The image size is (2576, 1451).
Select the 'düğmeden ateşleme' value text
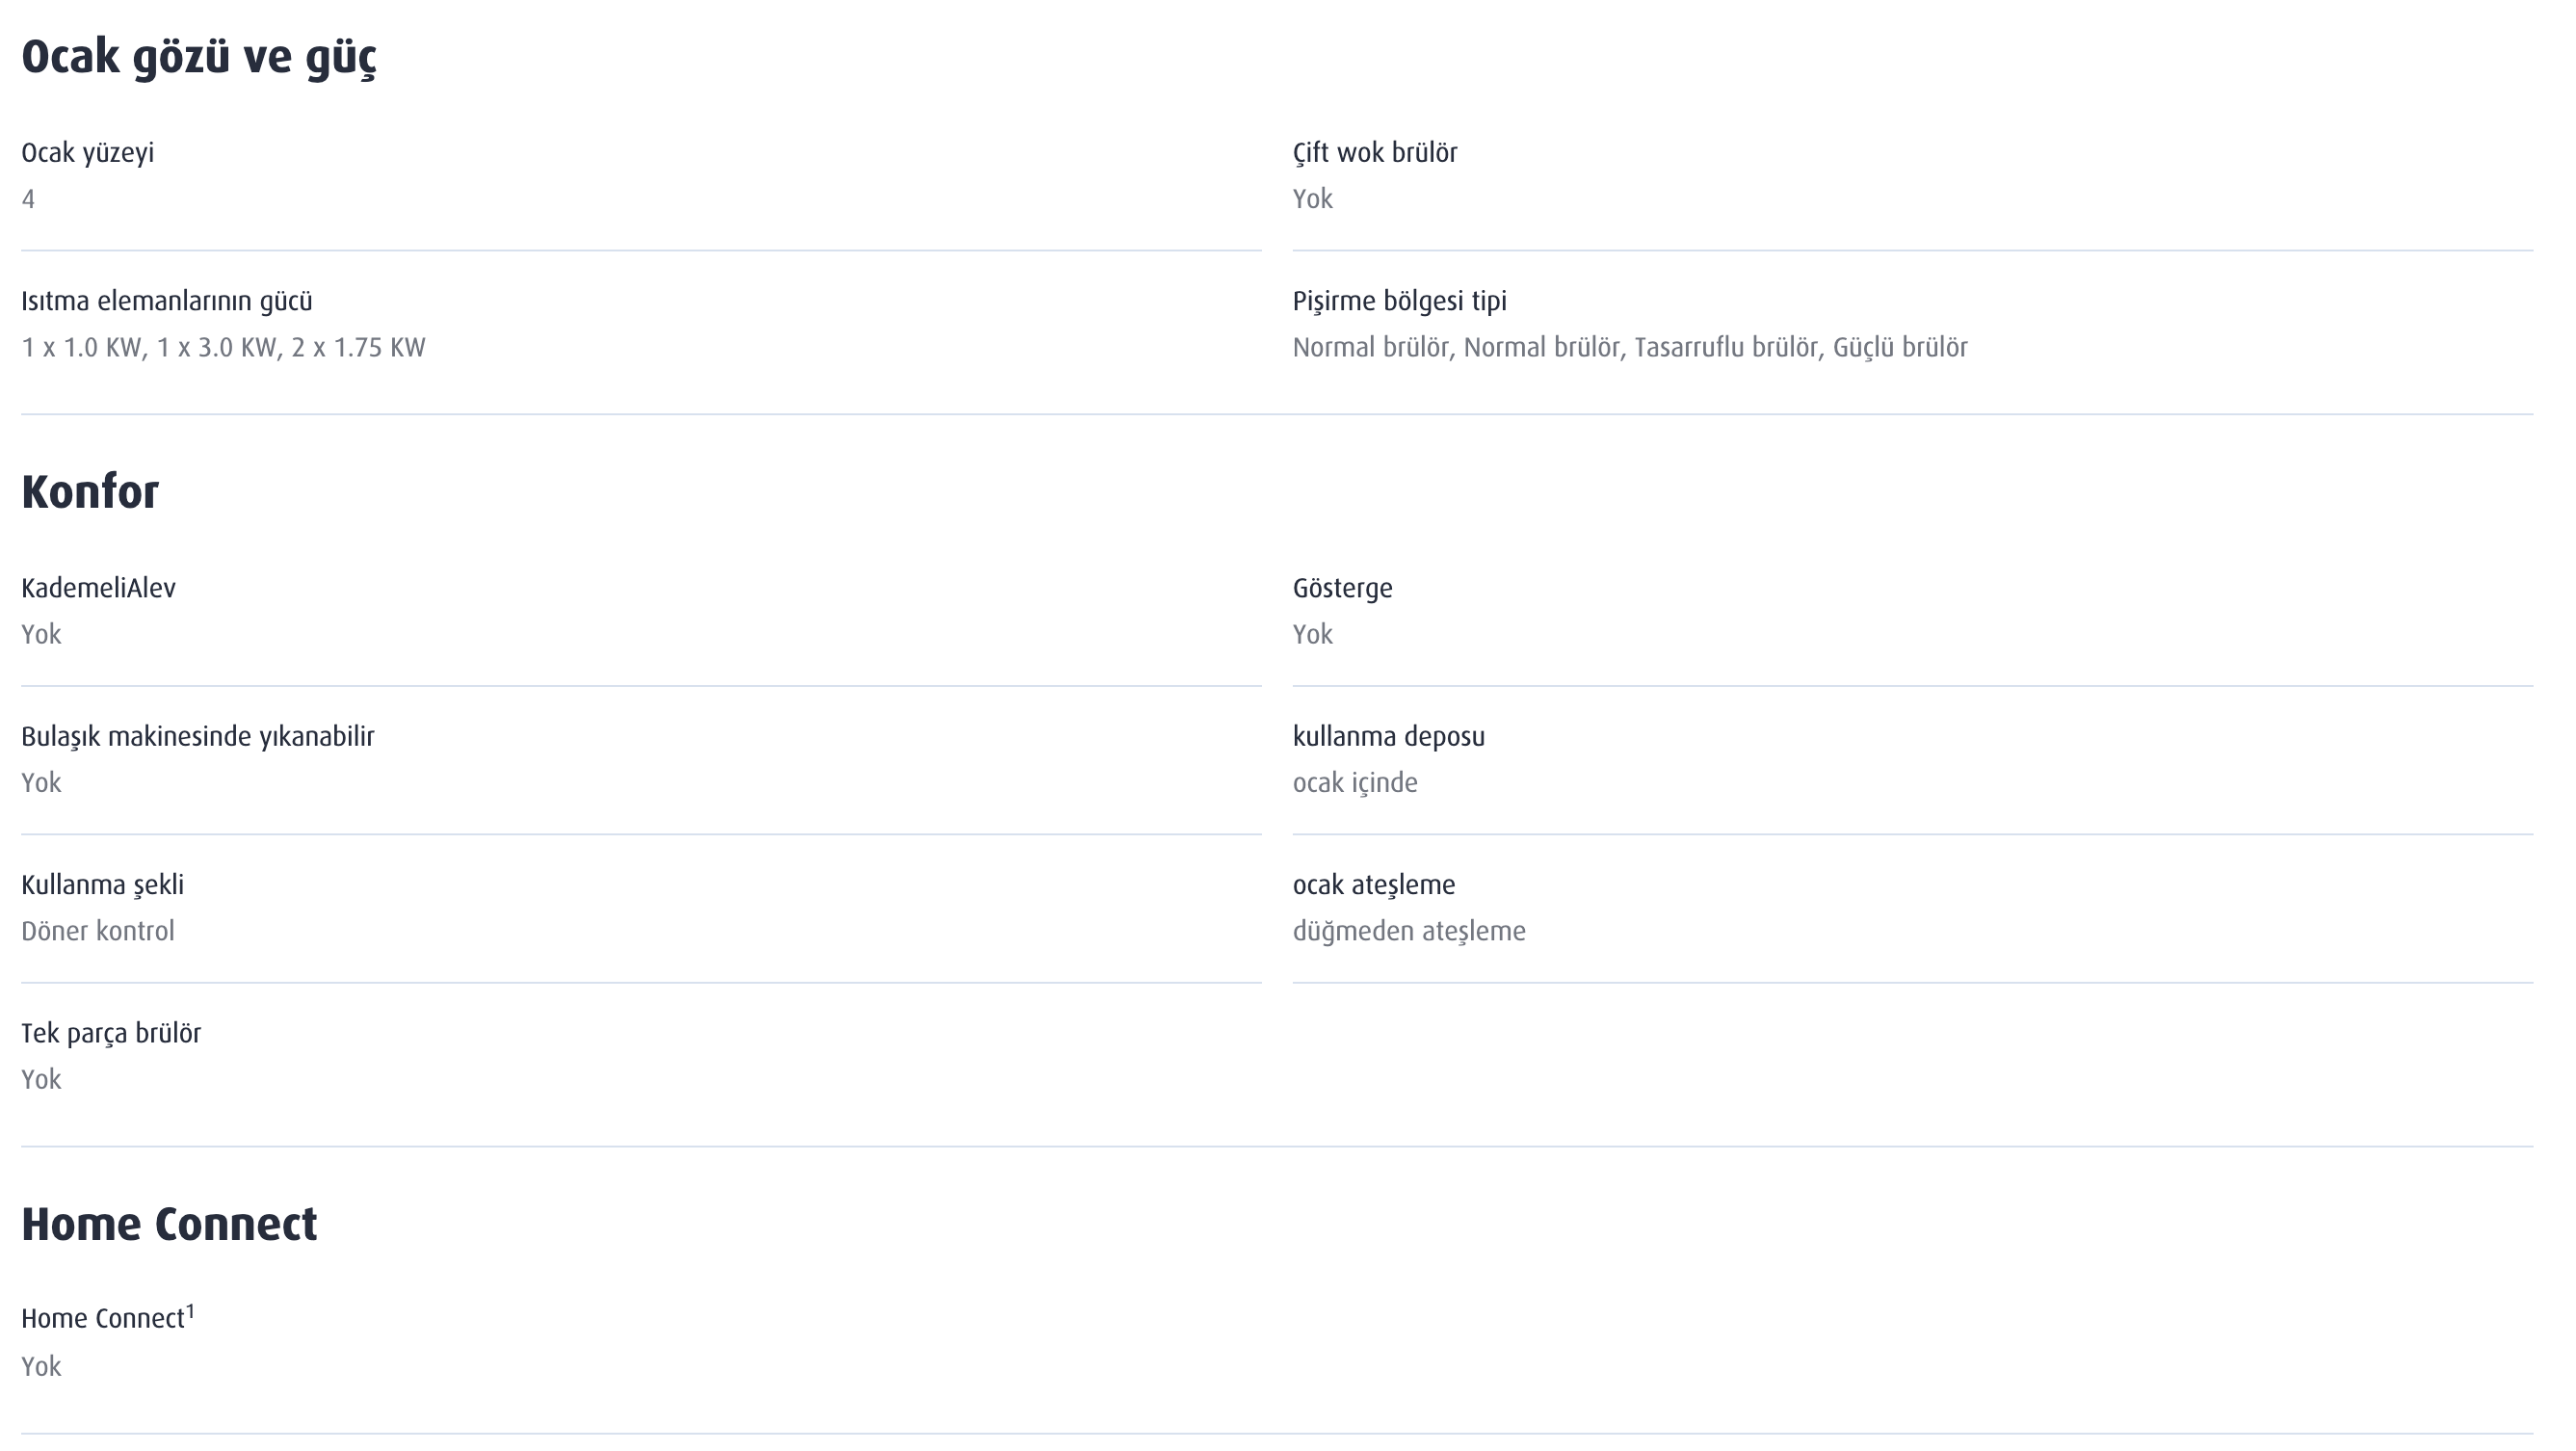(1409, 931)
